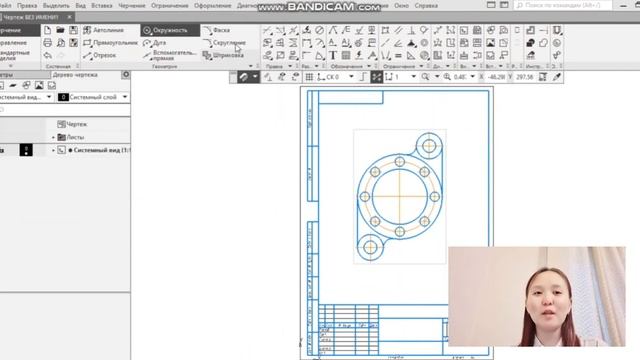Click the Y coordinate field
The image size is (640, 360).
click(524, 77)
